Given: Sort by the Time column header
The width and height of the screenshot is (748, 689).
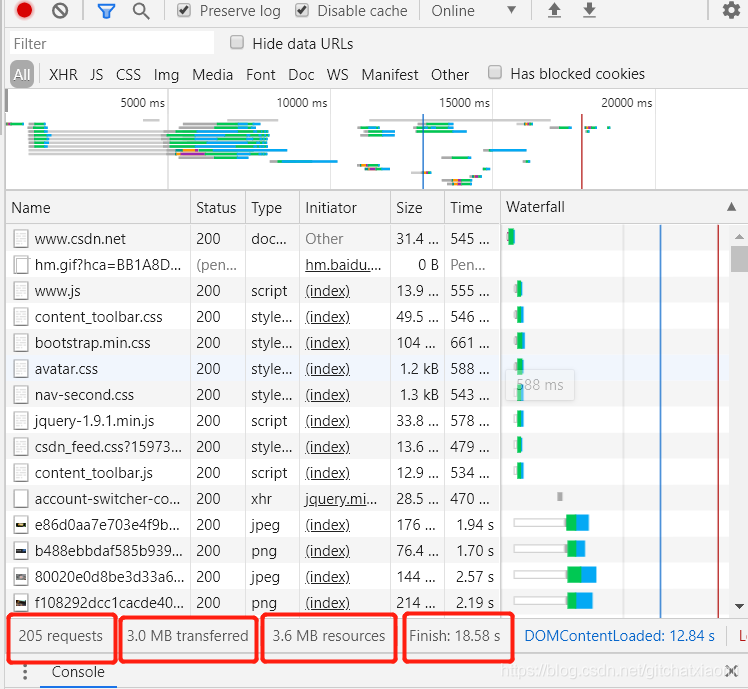Looking at the screenshot, I should [x=472, y=208].
